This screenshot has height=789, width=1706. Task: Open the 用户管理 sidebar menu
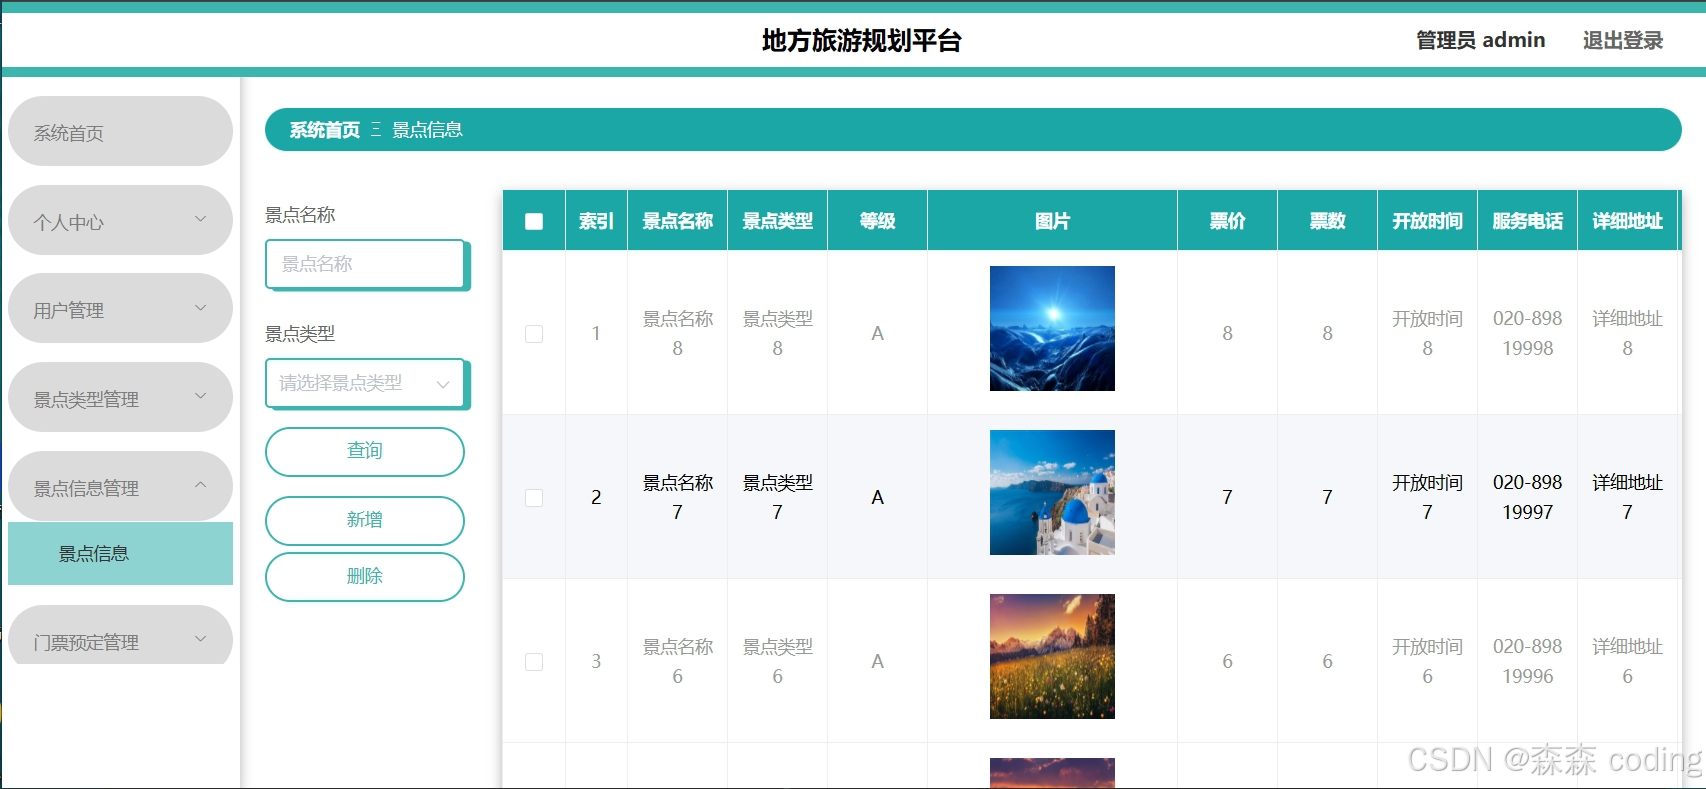pos(120,308)
